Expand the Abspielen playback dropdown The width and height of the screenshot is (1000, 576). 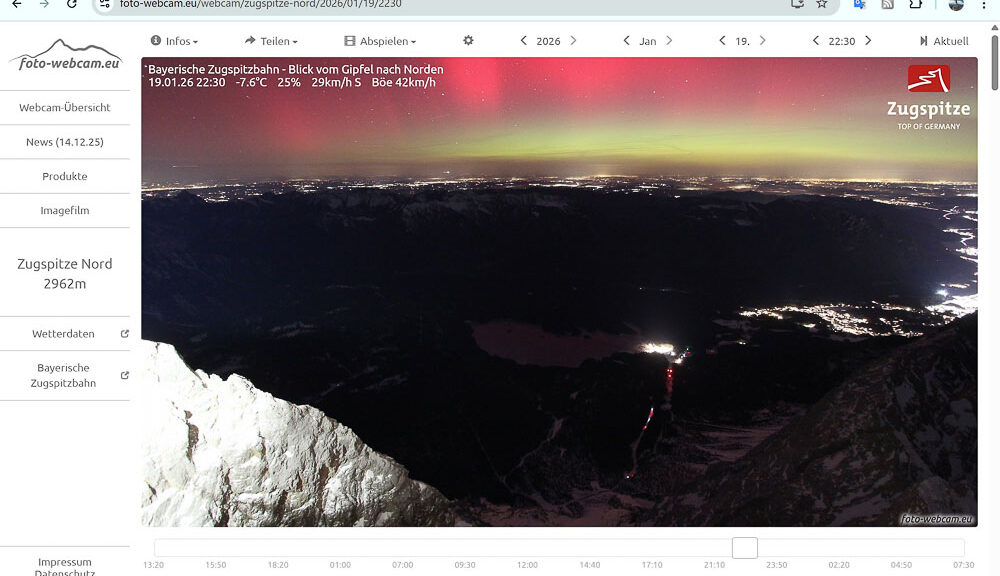[380, 41]
